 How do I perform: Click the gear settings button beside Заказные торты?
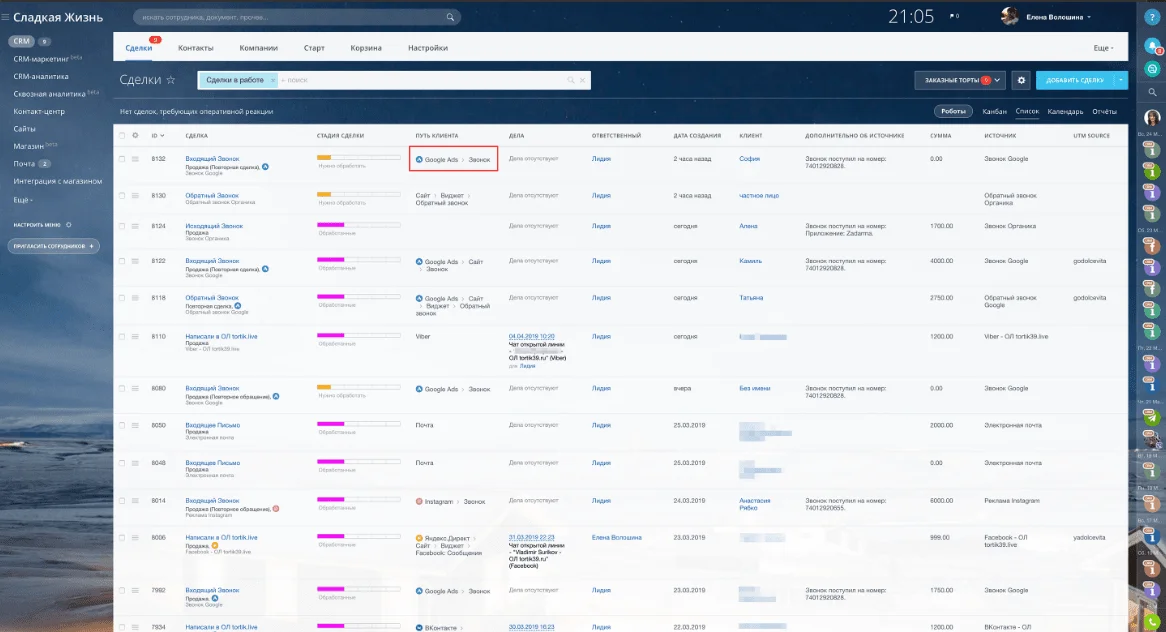pyautogui.click(x=1021, y=80)
